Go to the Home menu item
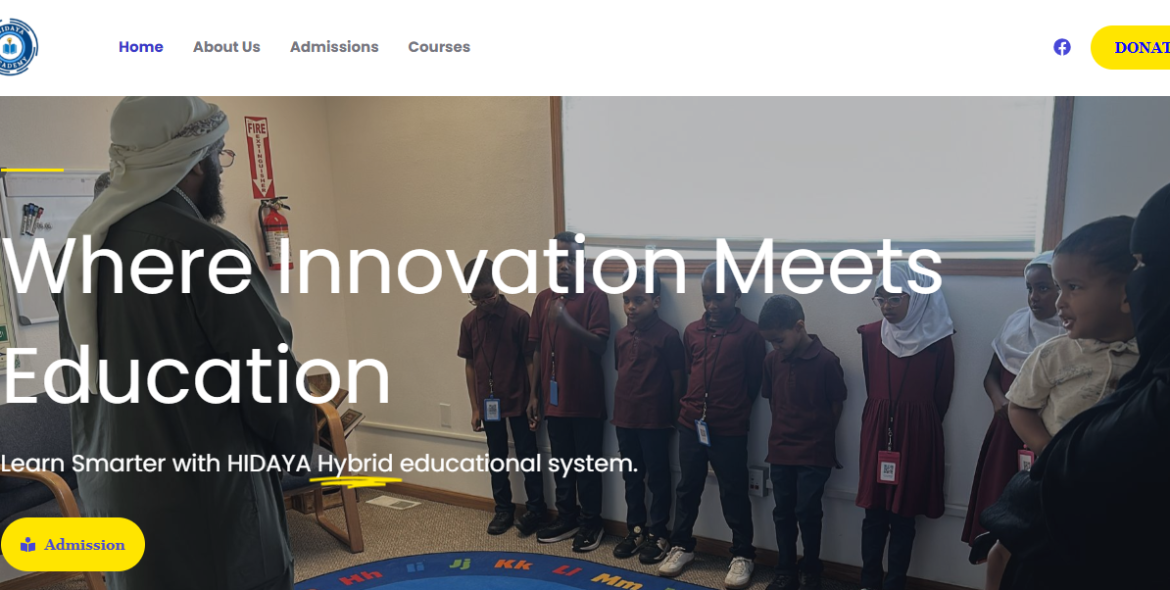This screenshot has width=1170, height=590. tap(141, 47)
